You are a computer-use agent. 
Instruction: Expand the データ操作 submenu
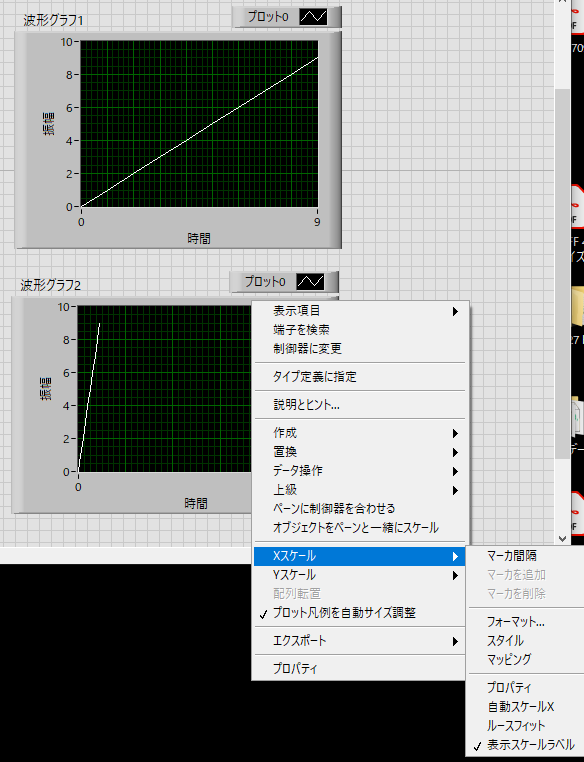coord(360,470)
